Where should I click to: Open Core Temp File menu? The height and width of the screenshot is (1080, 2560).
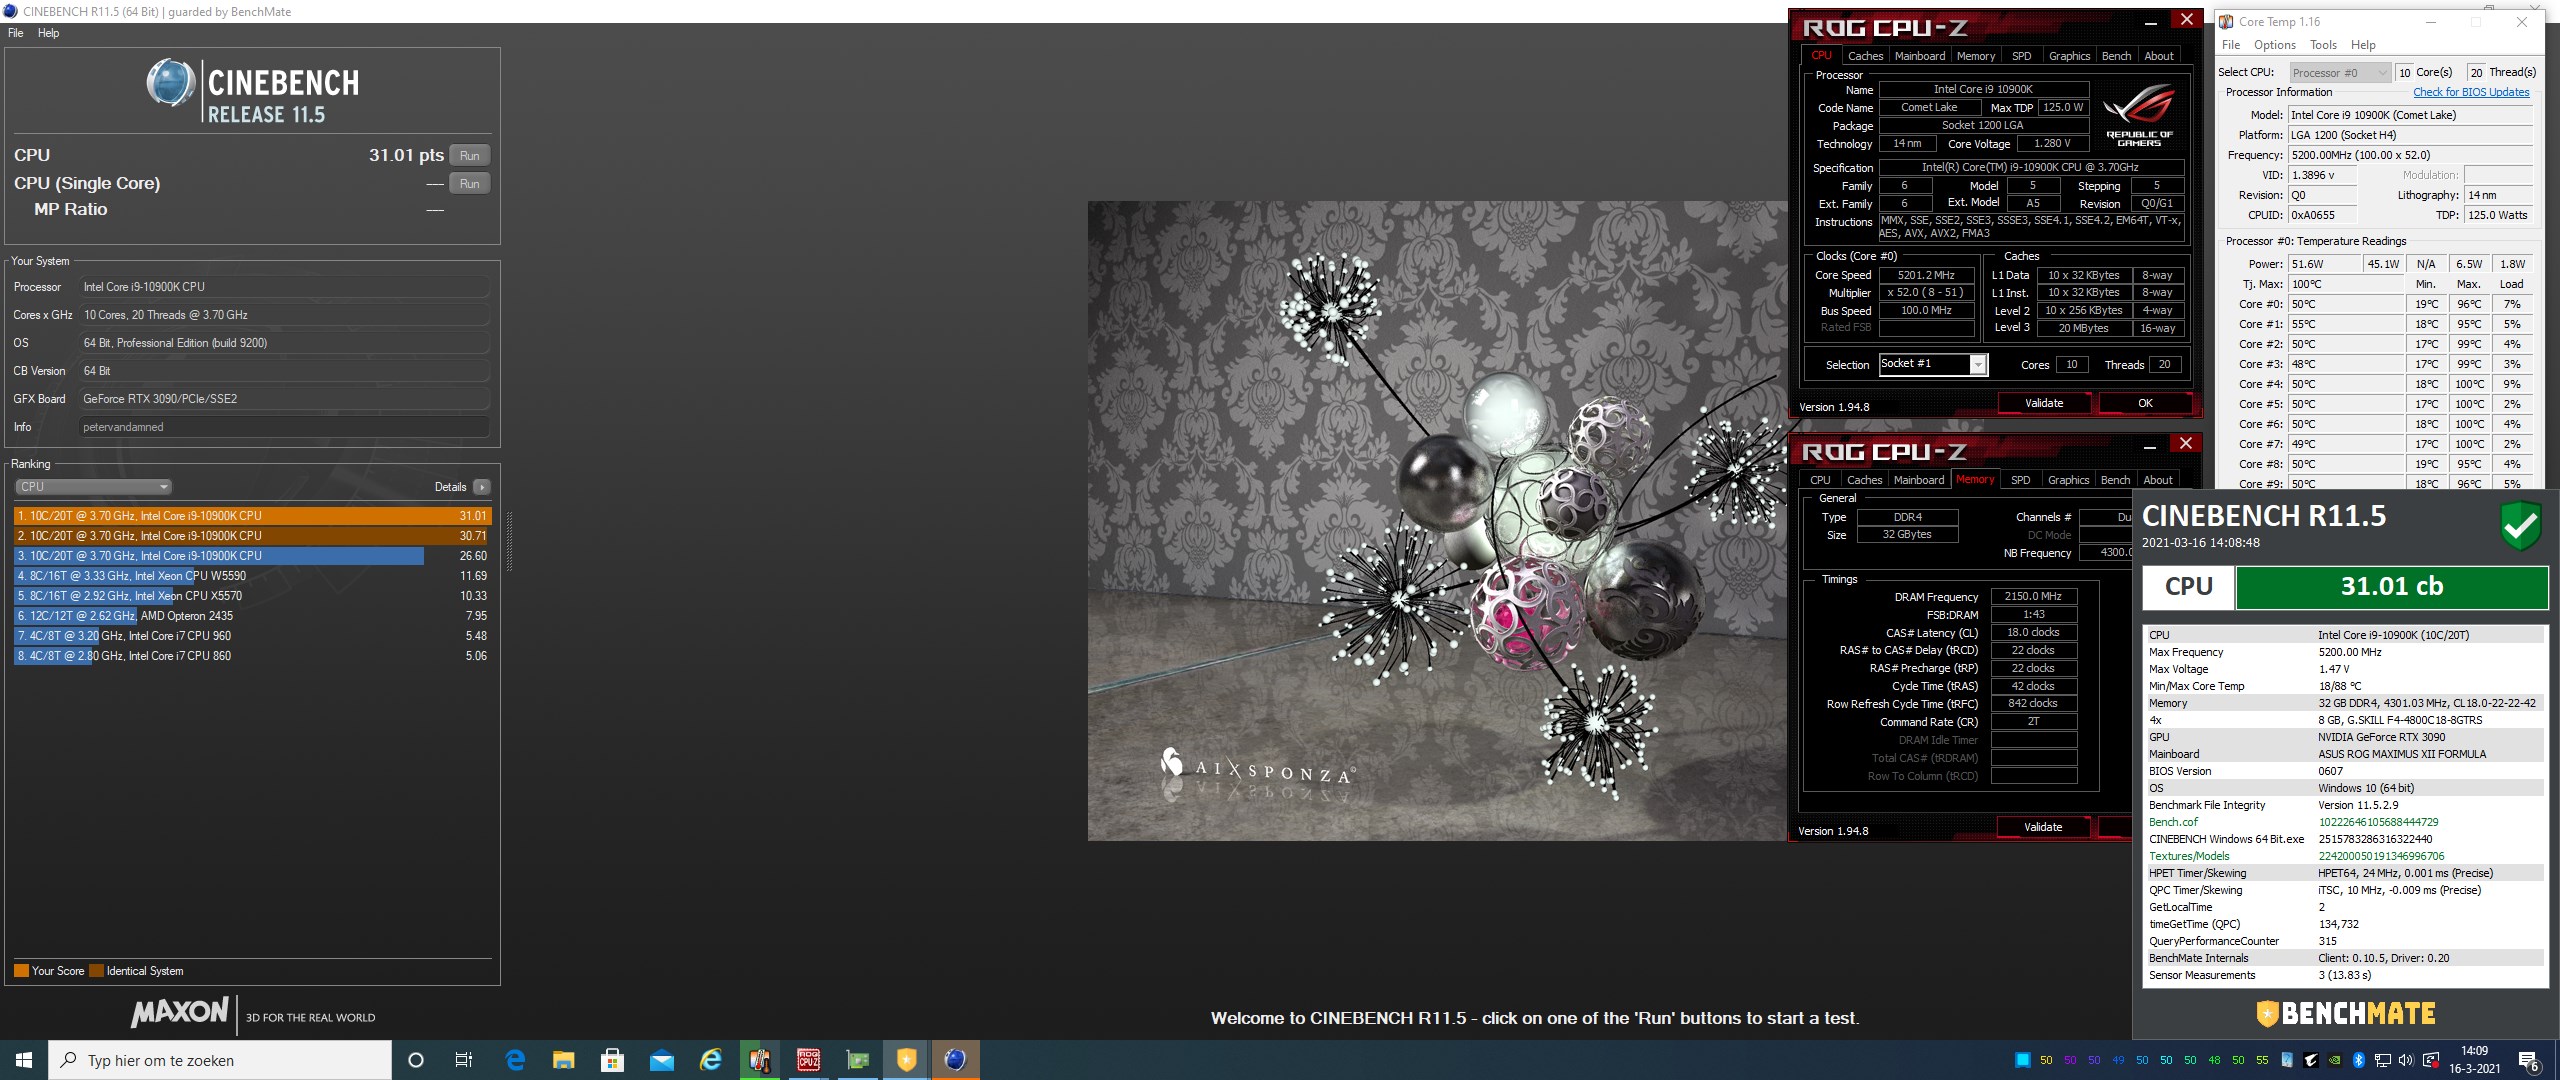tap(2231, 45)
